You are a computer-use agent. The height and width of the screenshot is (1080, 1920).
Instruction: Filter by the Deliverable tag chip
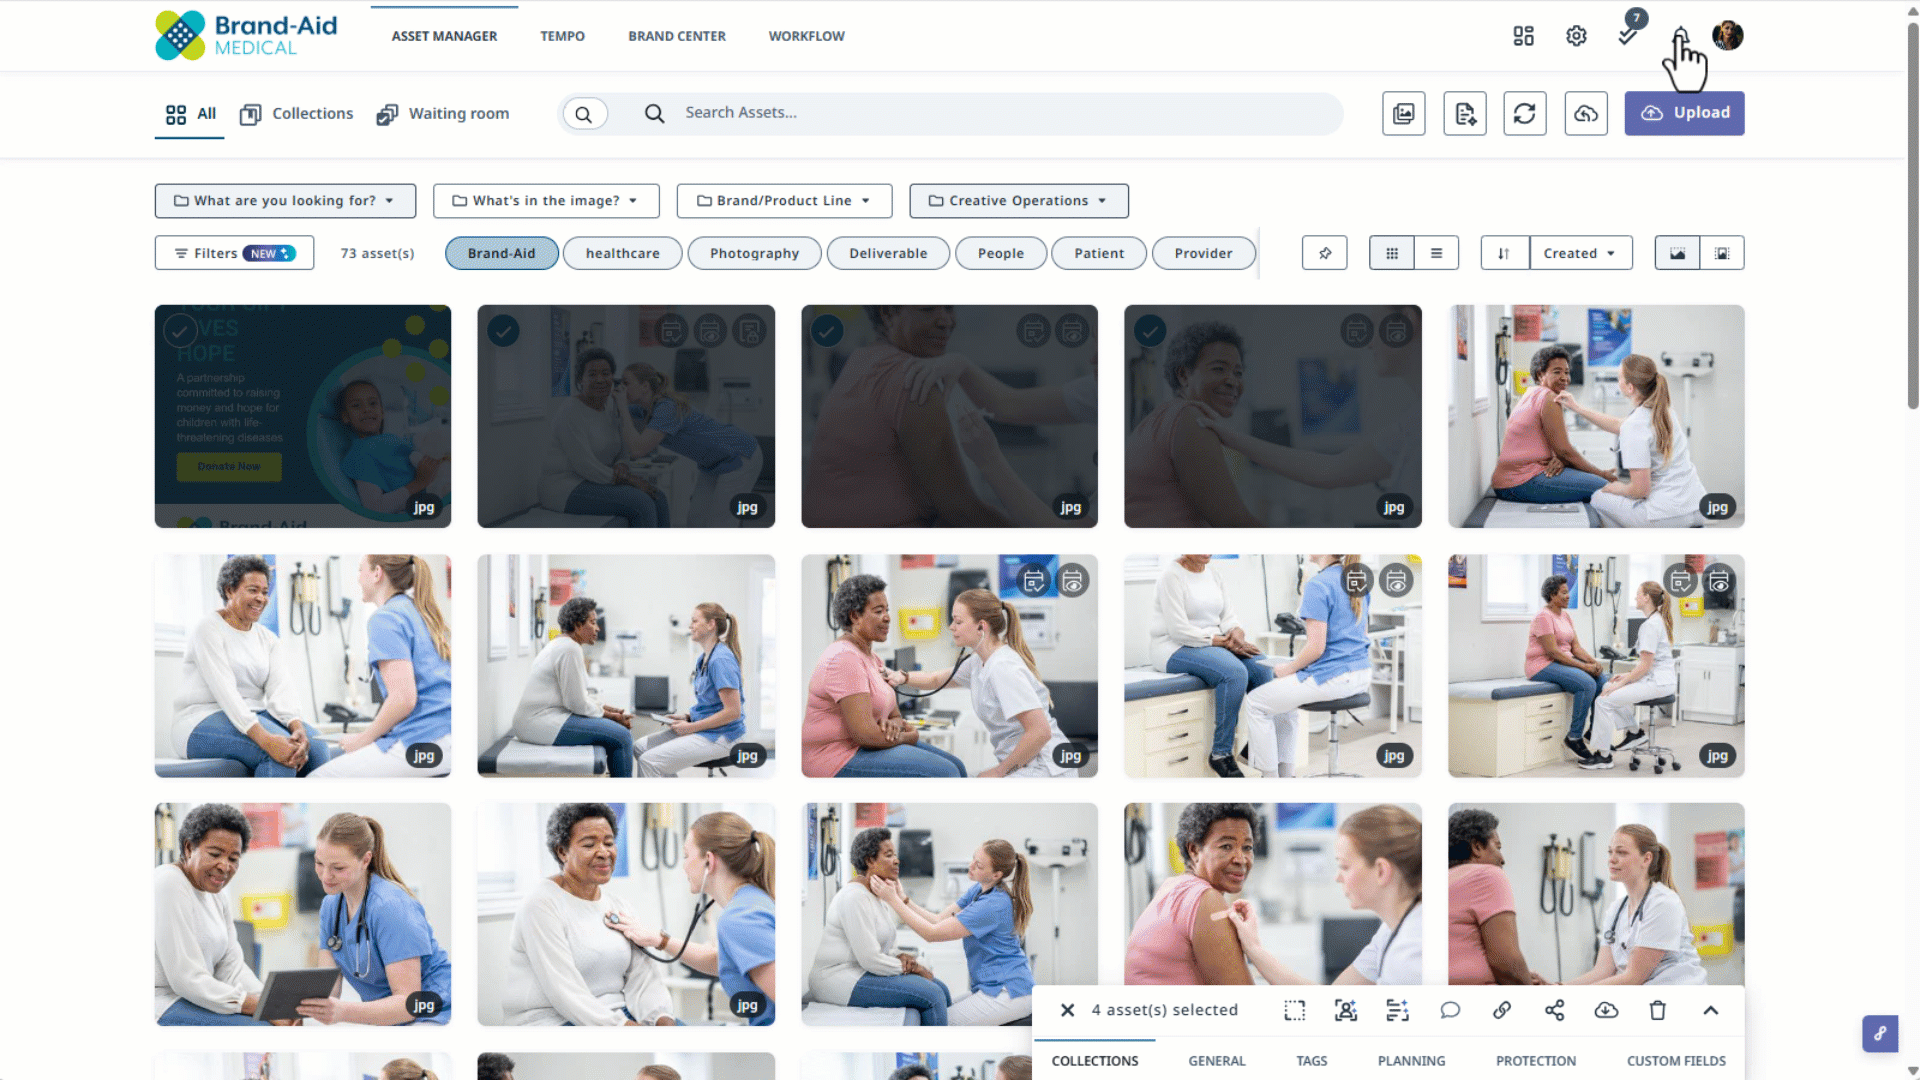pos(888,253)
